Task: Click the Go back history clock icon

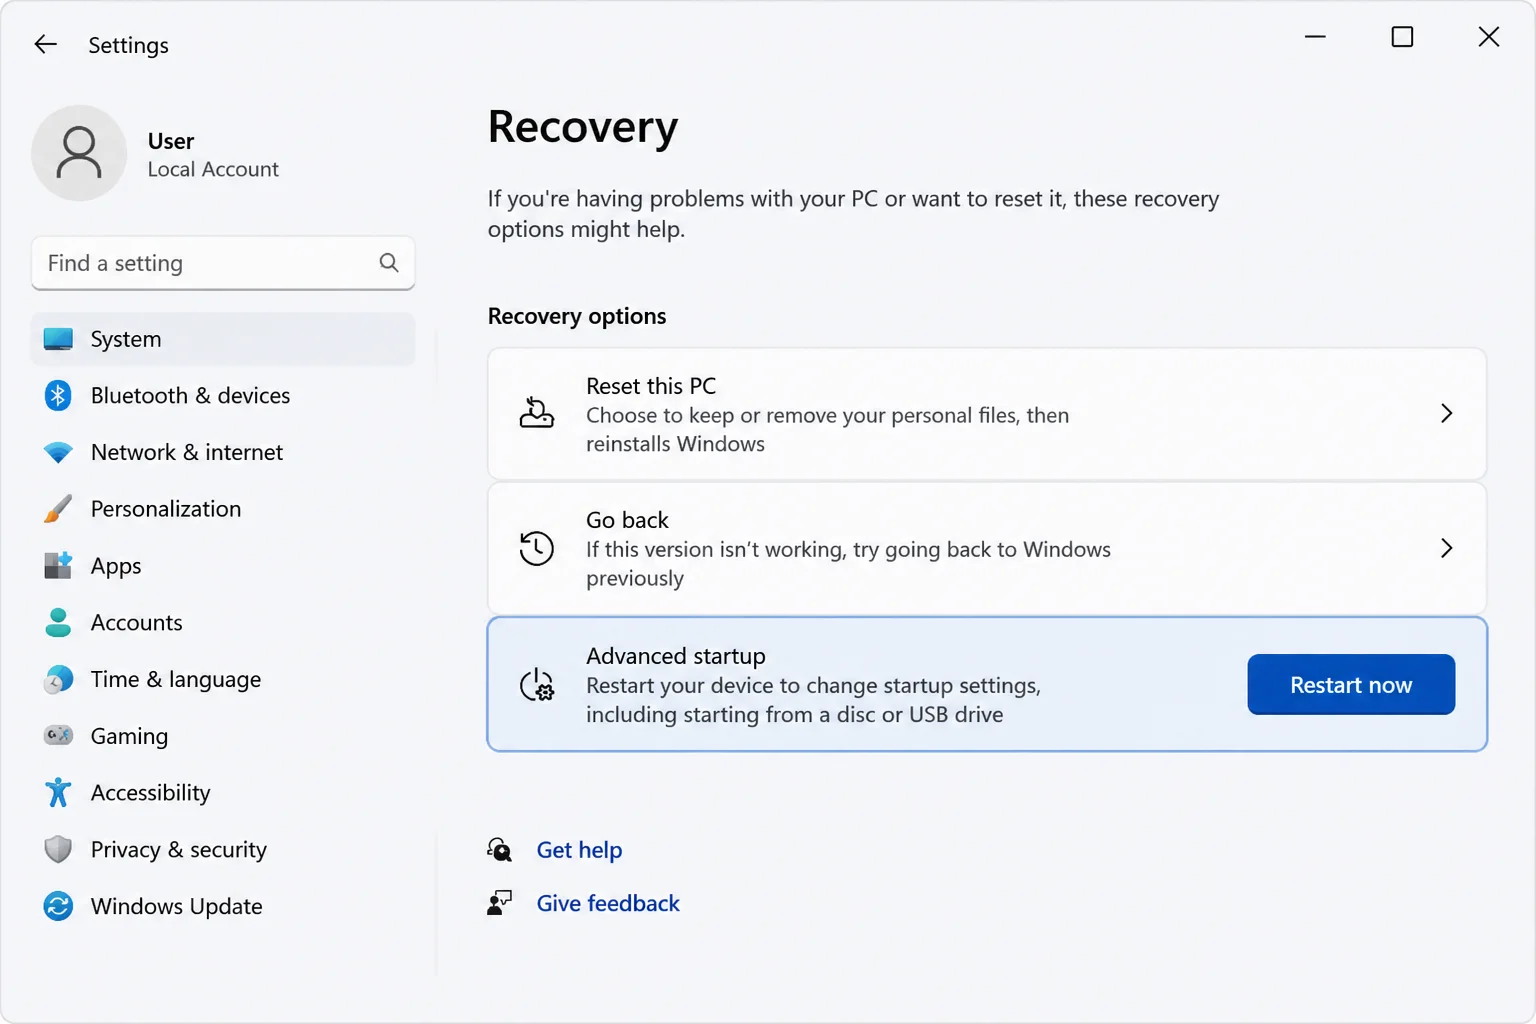Action: tap(537, 548)
